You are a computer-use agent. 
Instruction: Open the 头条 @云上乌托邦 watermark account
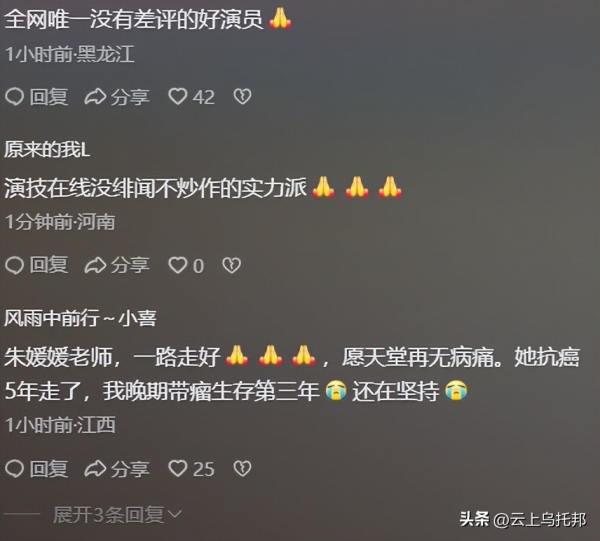tap(523, 520)
